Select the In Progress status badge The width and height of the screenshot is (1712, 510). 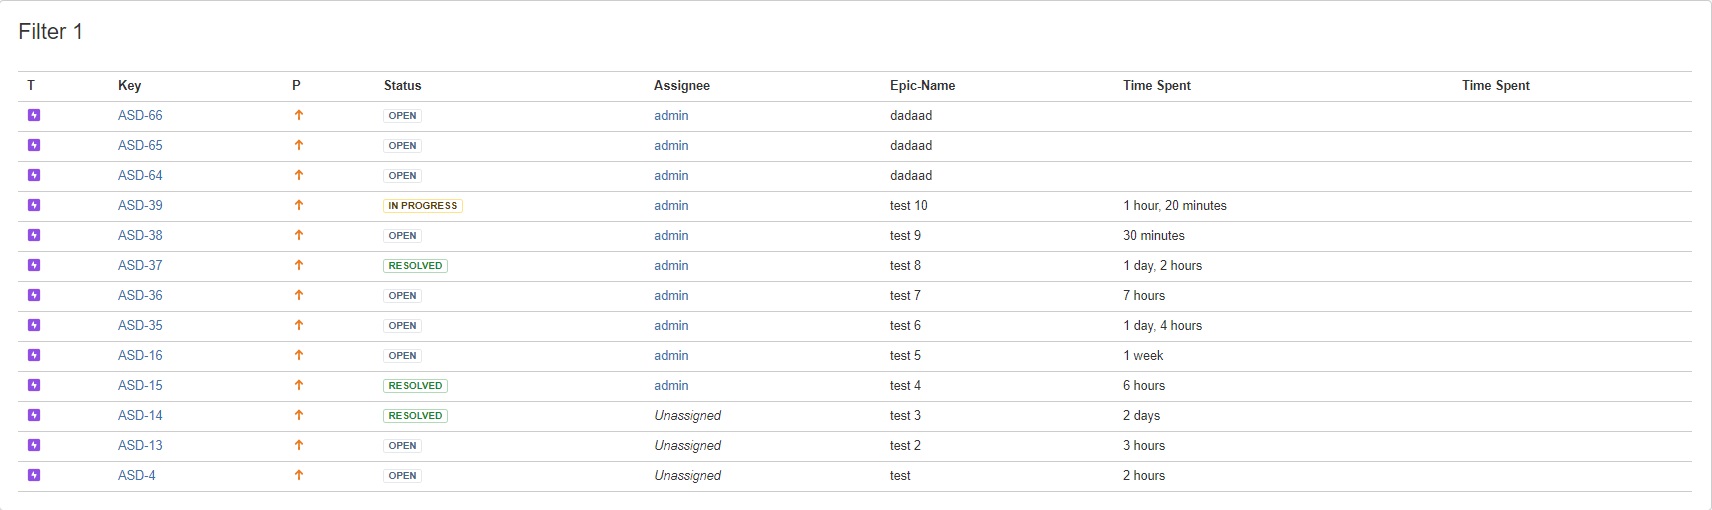pos(422,205)
